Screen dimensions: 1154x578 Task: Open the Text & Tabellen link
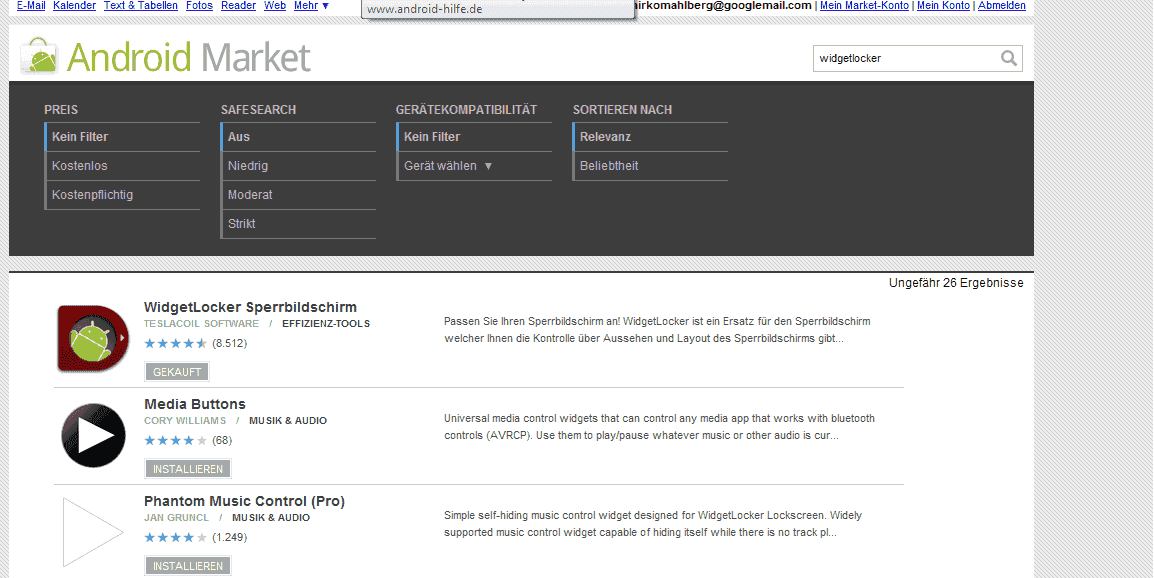(x=141, y=6)
